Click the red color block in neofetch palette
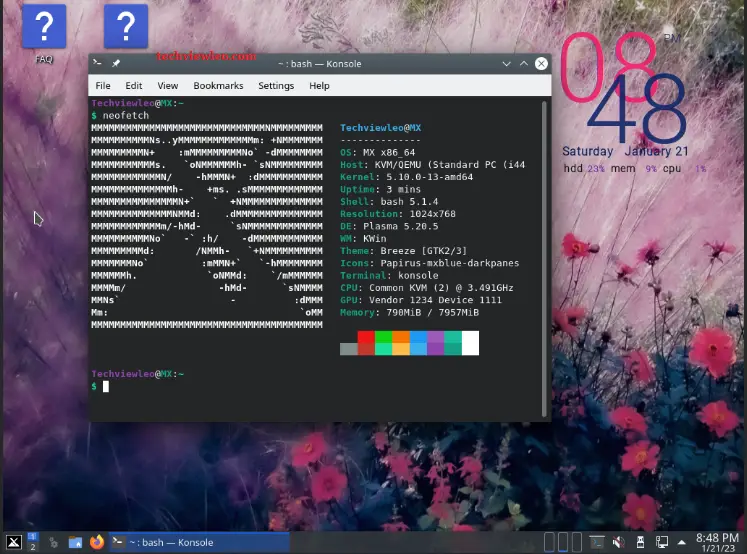This screenshot has width=747, height=554. (x=366, y=337)
